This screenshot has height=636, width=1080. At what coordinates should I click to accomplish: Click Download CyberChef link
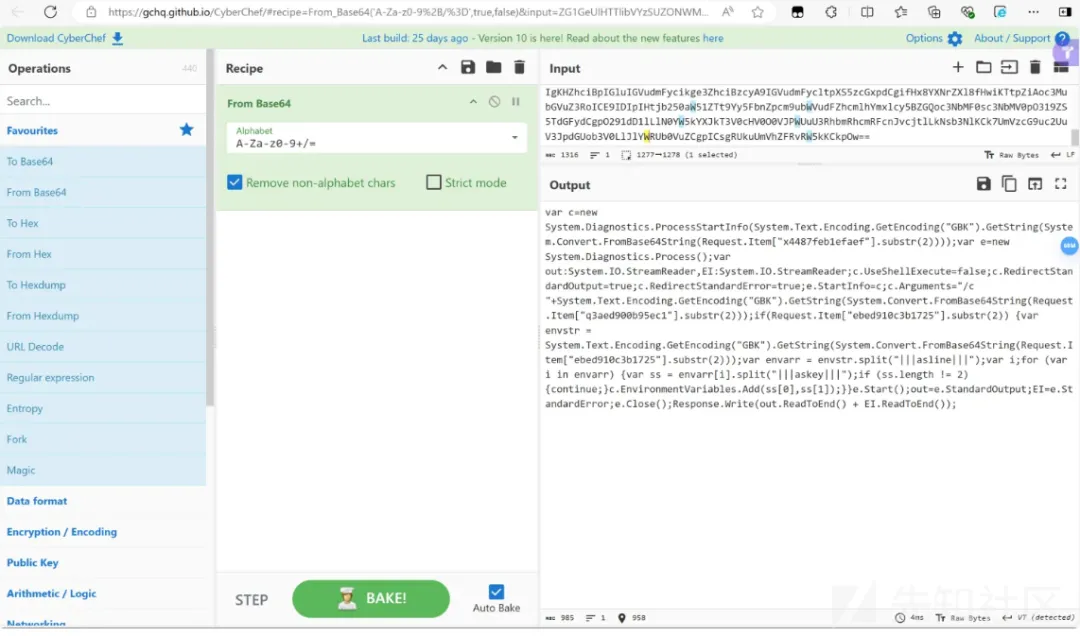point(56,39)
